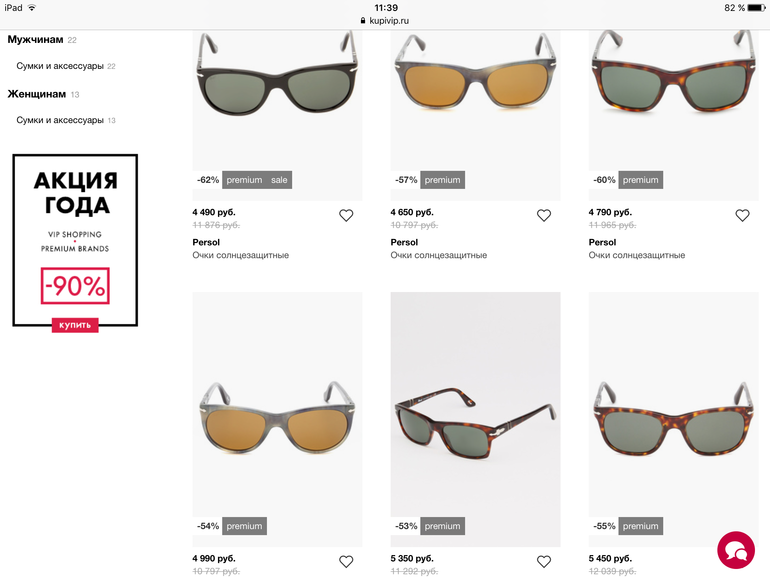The image size is (770, 578).
Task: Open grey-framed amber lens sunglasses at -54%
Action: coord(277,420)
